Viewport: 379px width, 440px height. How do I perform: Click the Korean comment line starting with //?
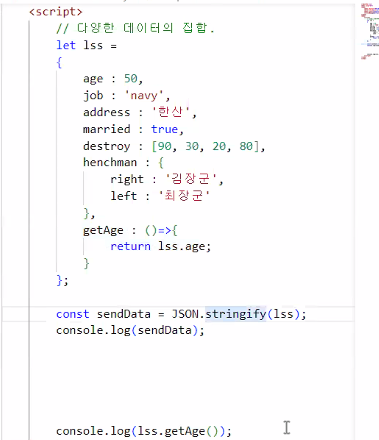tap(135, 28)
